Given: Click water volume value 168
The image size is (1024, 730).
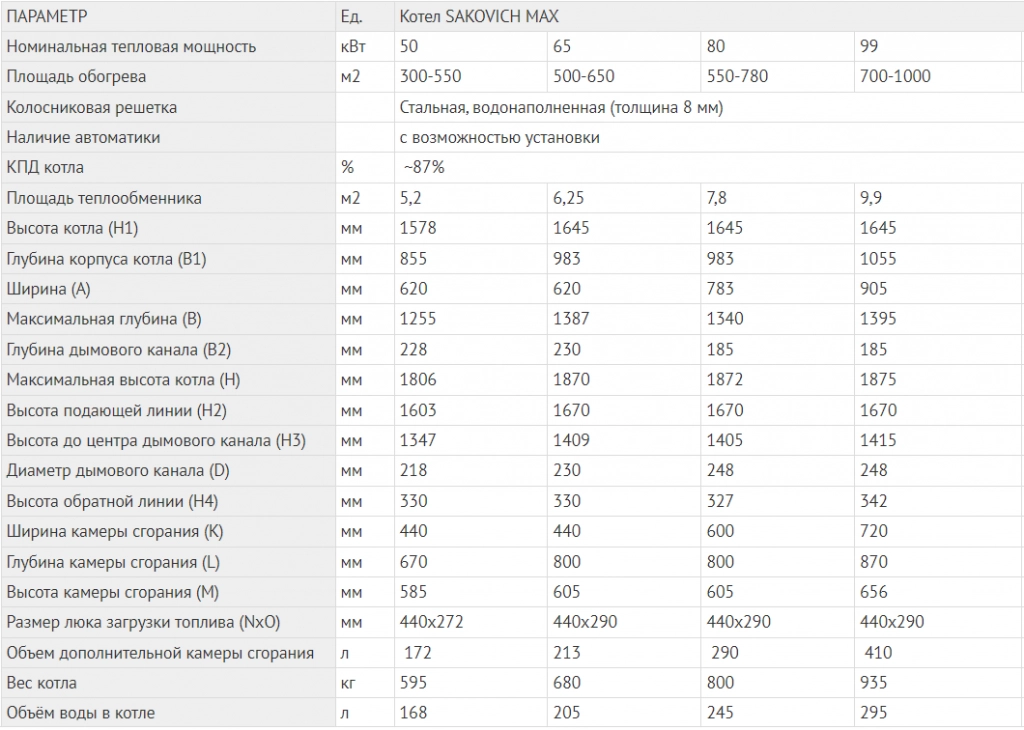Looking at the screenshot, I should click(413, 713).
